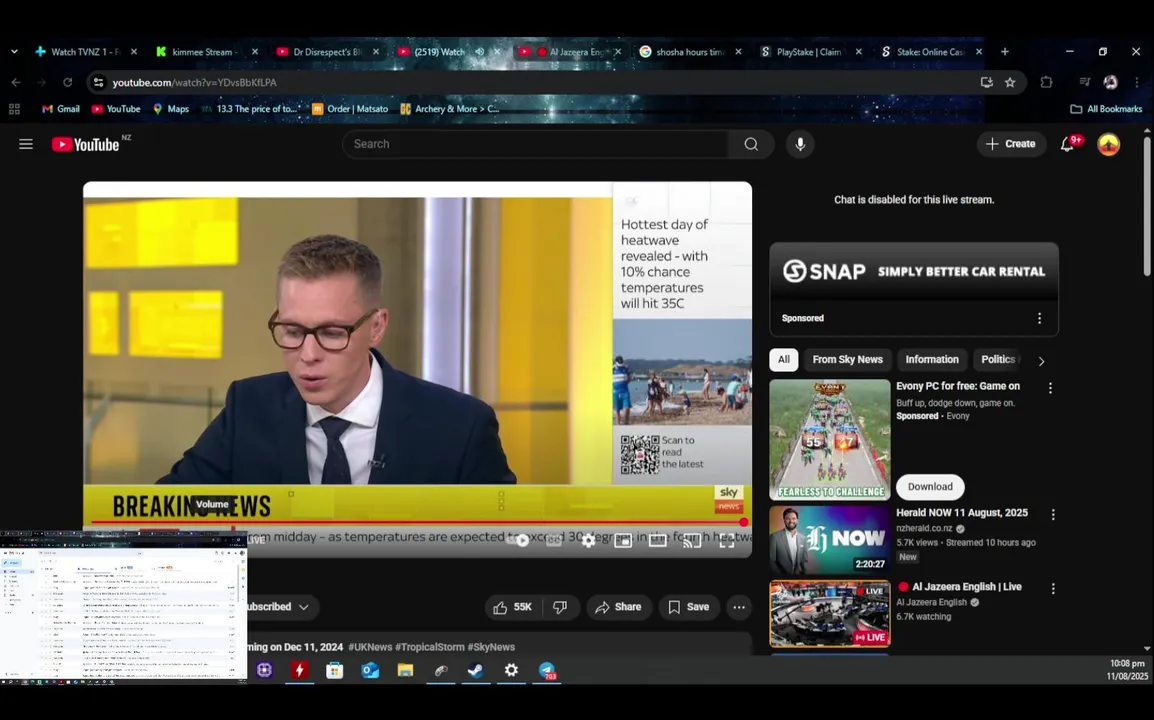Open the Gmail bookmark
Image resolution: width=1154 pixels, height=720 pixels.
coord(60,109)
